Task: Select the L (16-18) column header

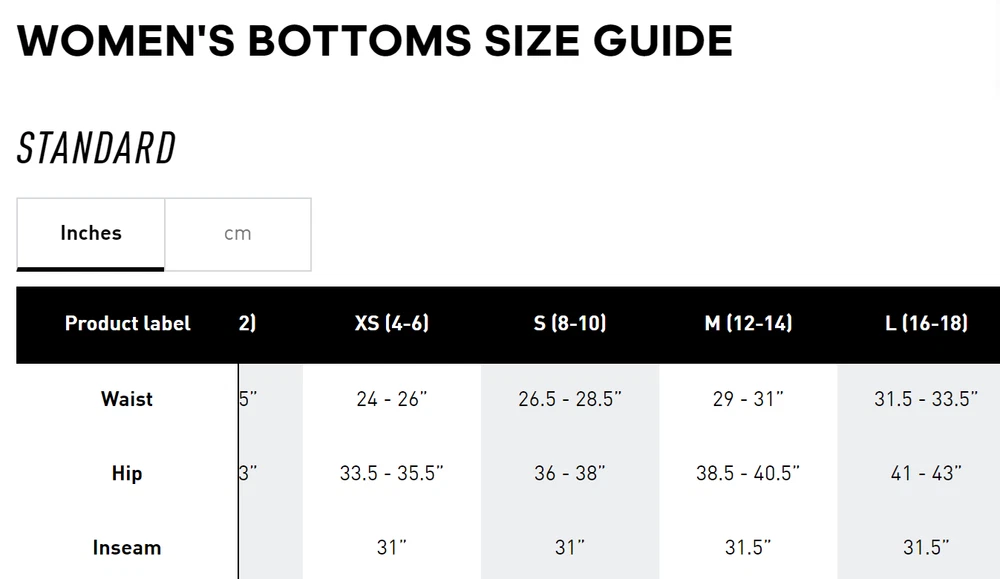Action: click(x=926, y=324)
